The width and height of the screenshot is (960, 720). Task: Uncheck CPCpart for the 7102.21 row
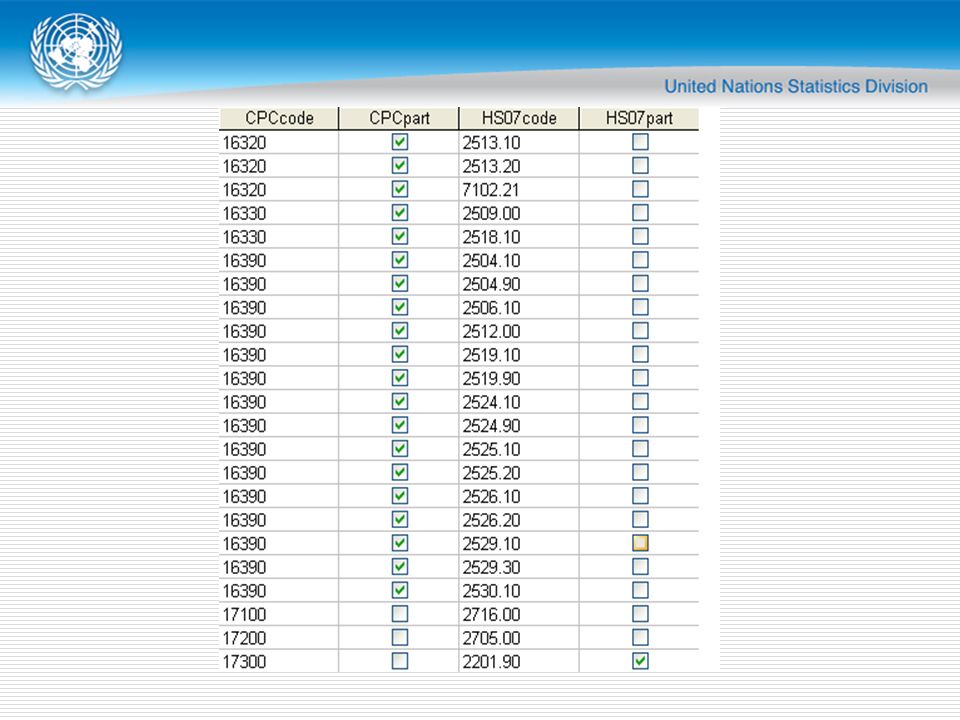[x=400, y=189]
